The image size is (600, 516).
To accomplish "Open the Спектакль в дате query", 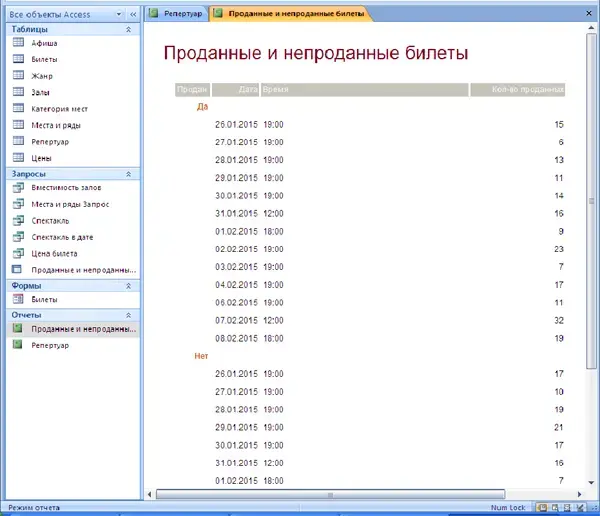I will point(66,237).
